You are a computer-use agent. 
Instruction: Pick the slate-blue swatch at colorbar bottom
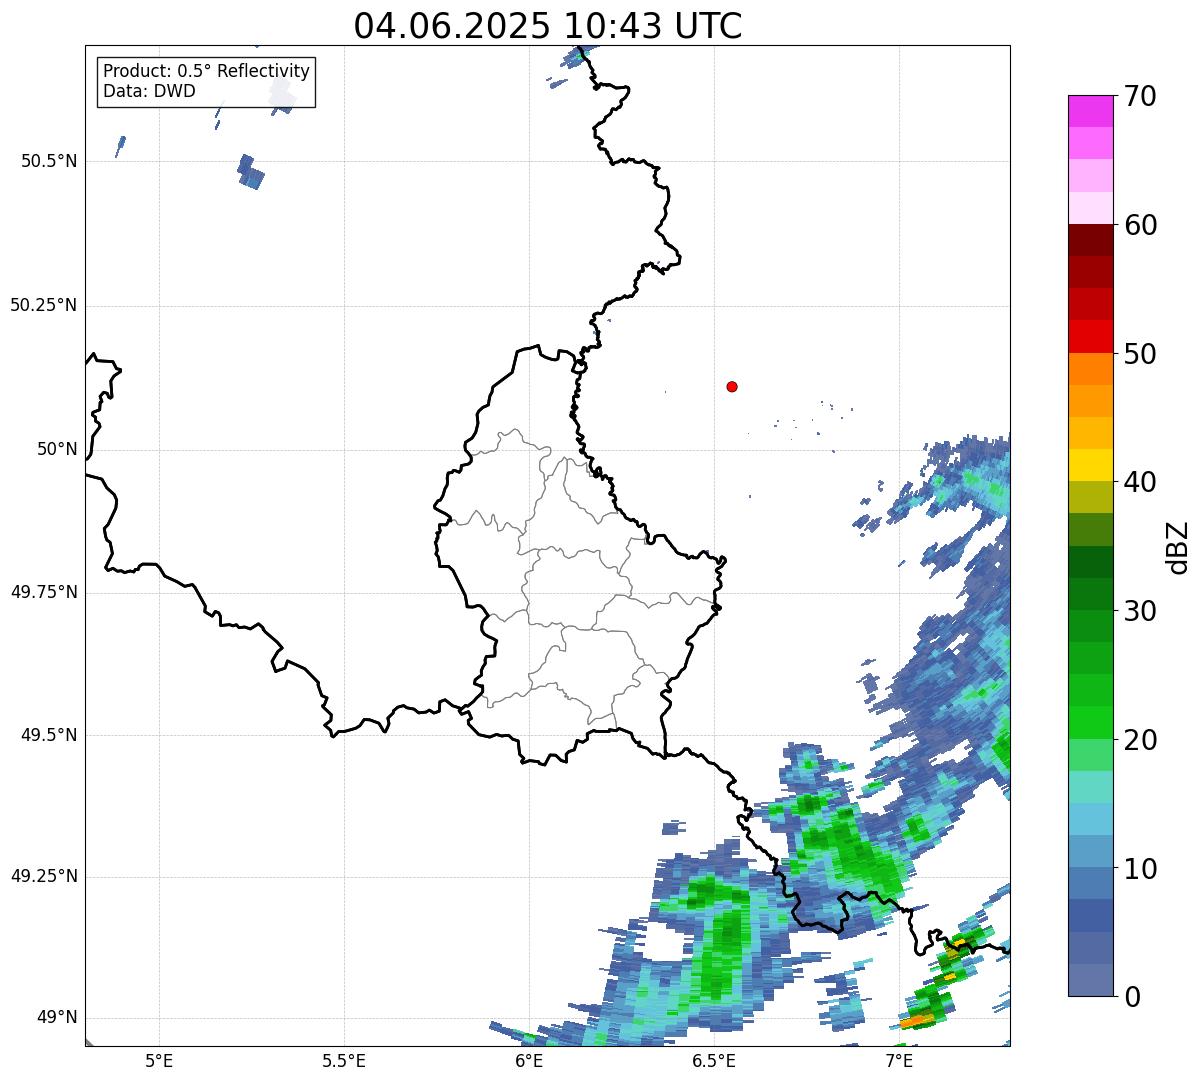pos(1090,980)
